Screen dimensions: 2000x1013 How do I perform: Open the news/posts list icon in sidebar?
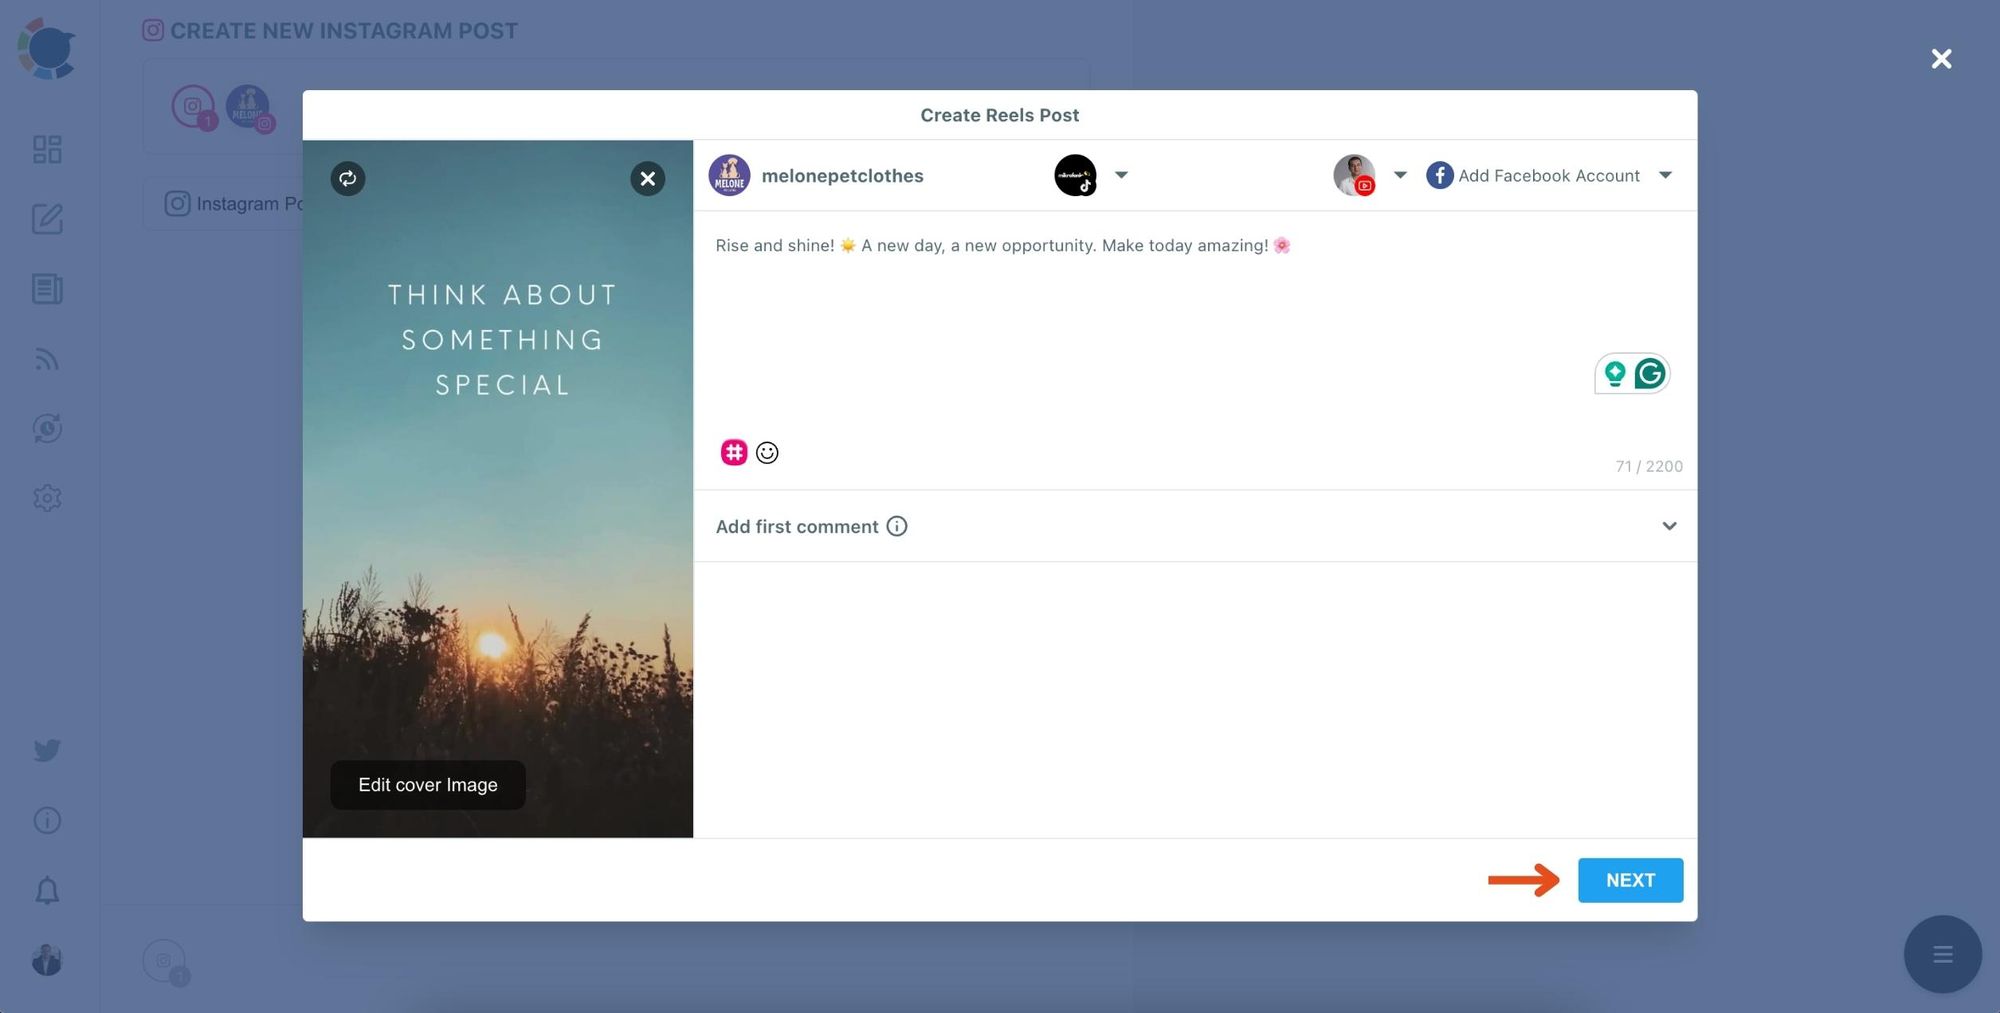(47, 289)
